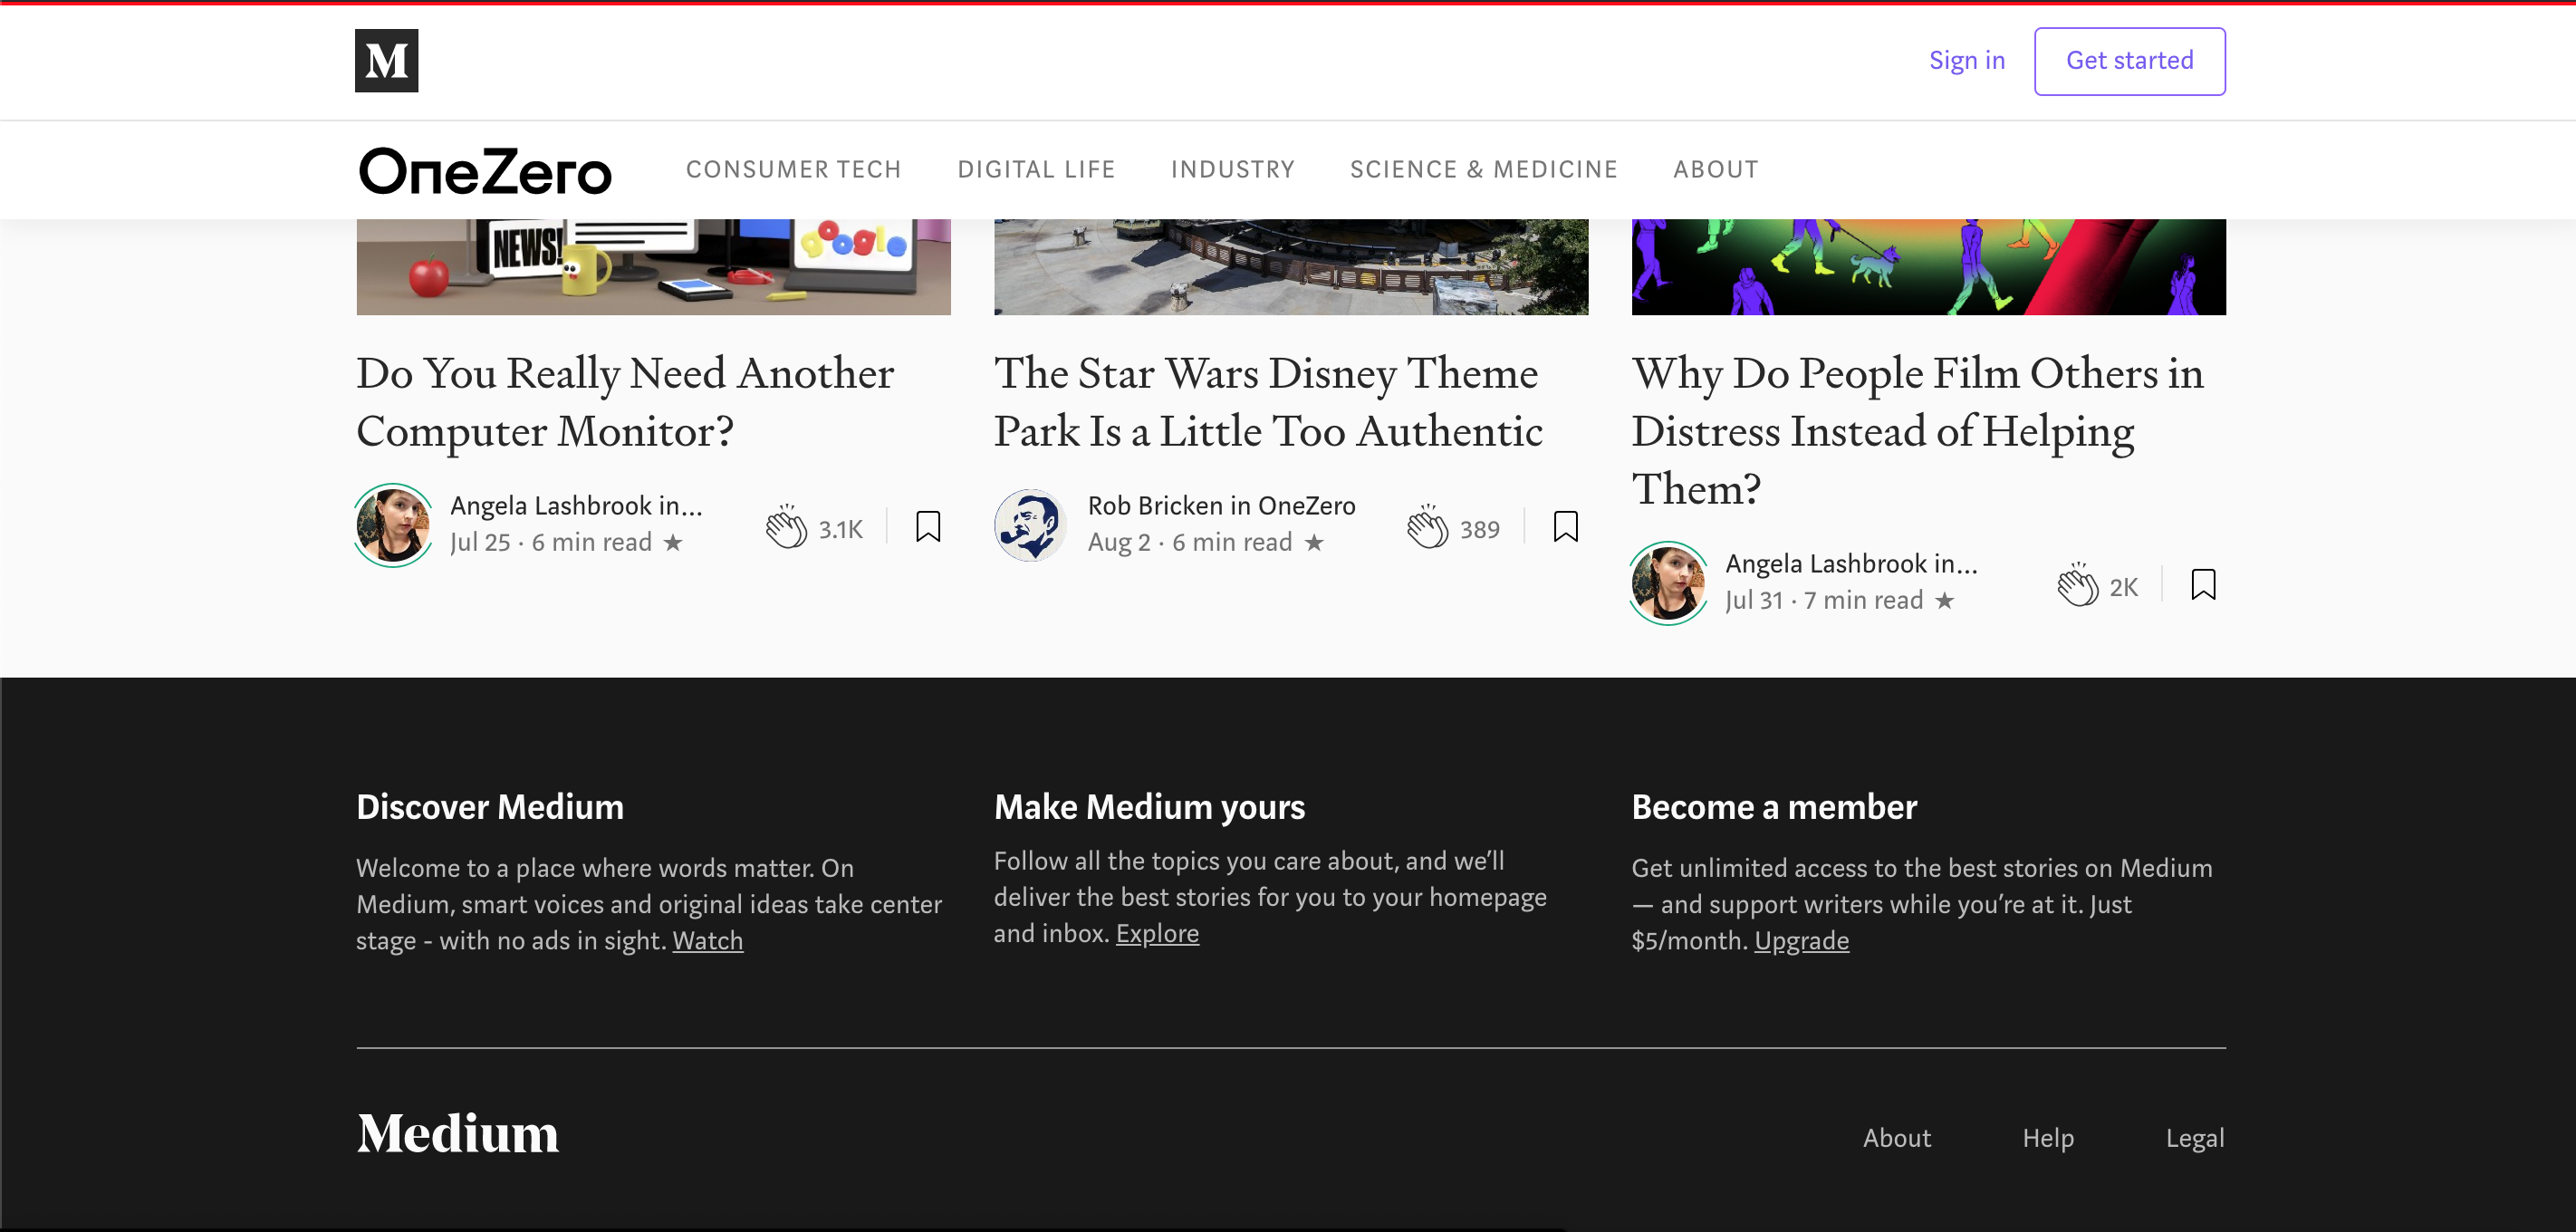Open Angela Lashbrook's avatar under Computer Monitor article
The image size is (2576, 1232).
pos(394,525)
